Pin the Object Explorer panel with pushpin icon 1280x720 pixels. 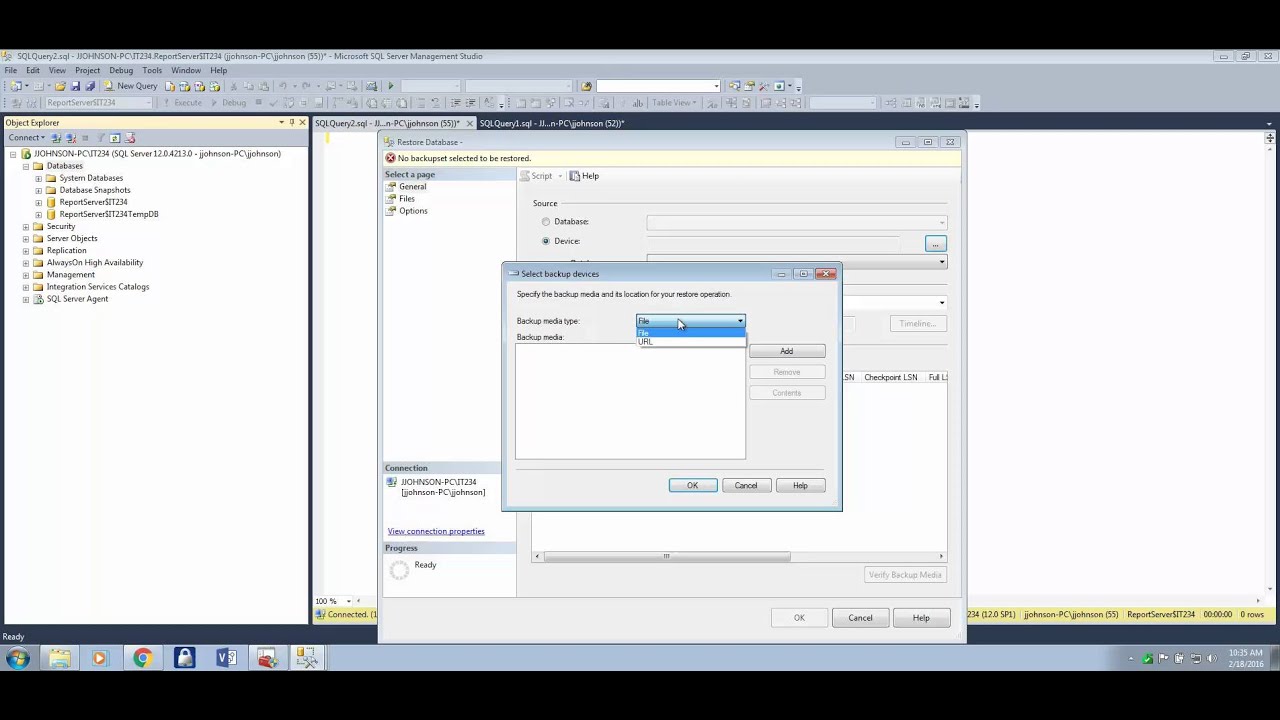(x=291, y=122)
